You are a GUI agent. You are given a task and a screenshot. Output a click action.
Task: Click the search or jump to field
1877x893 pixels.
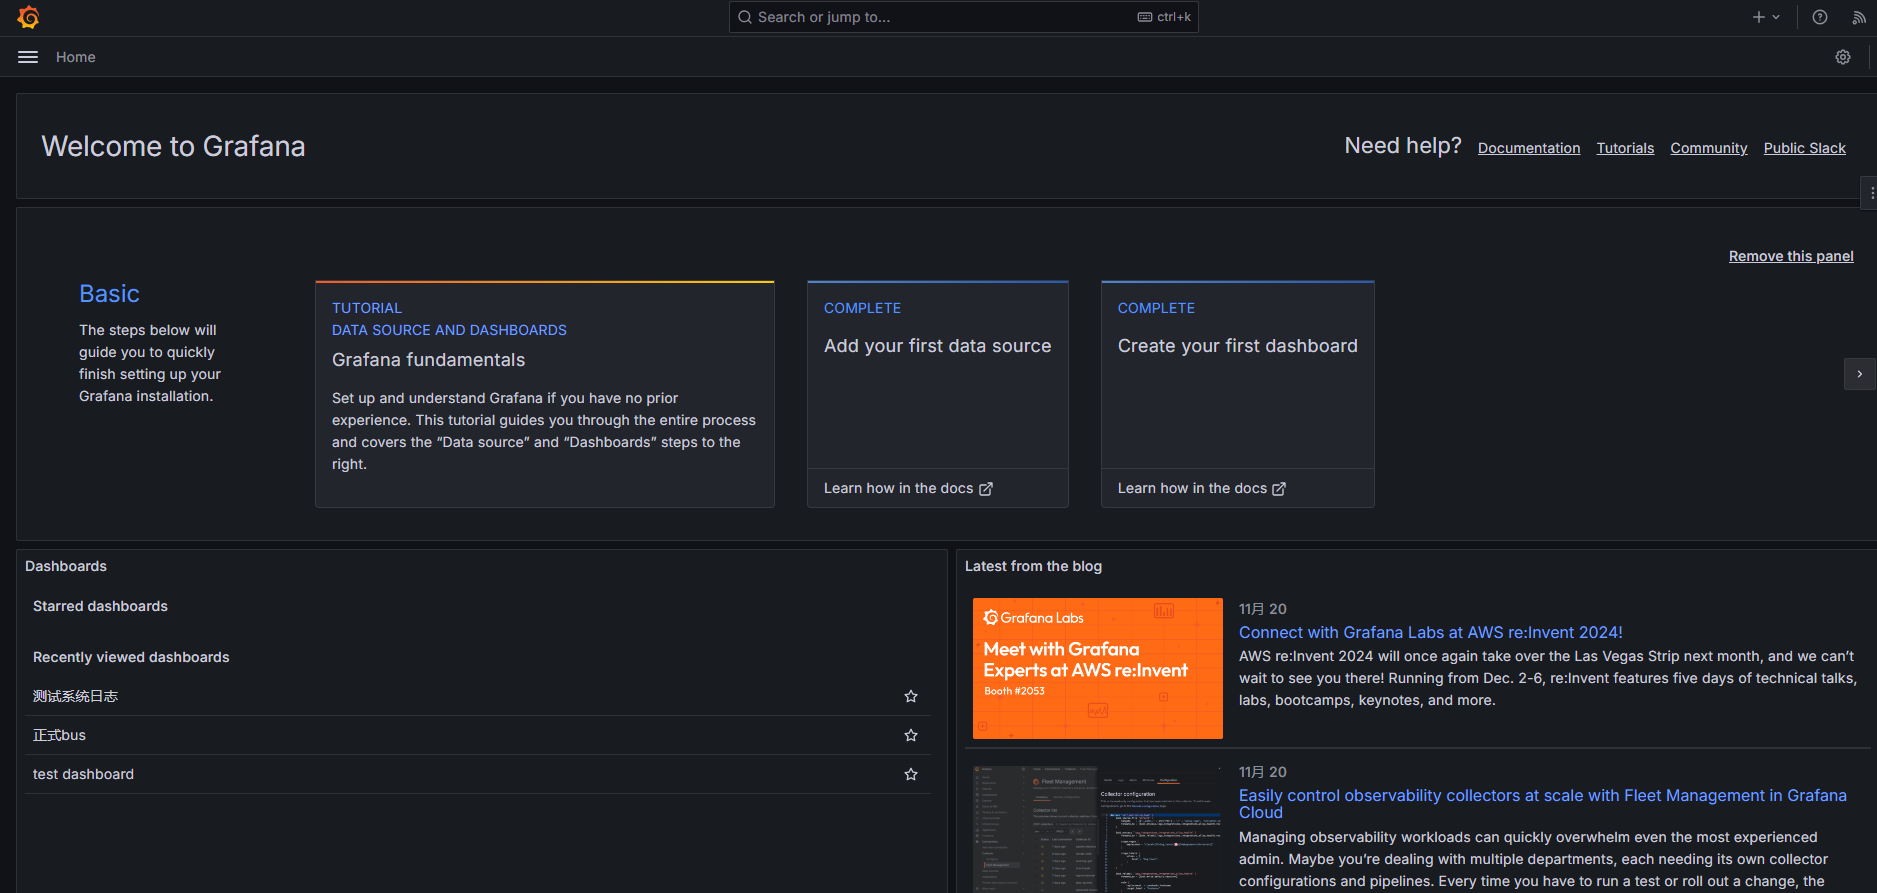coord(963,17)
